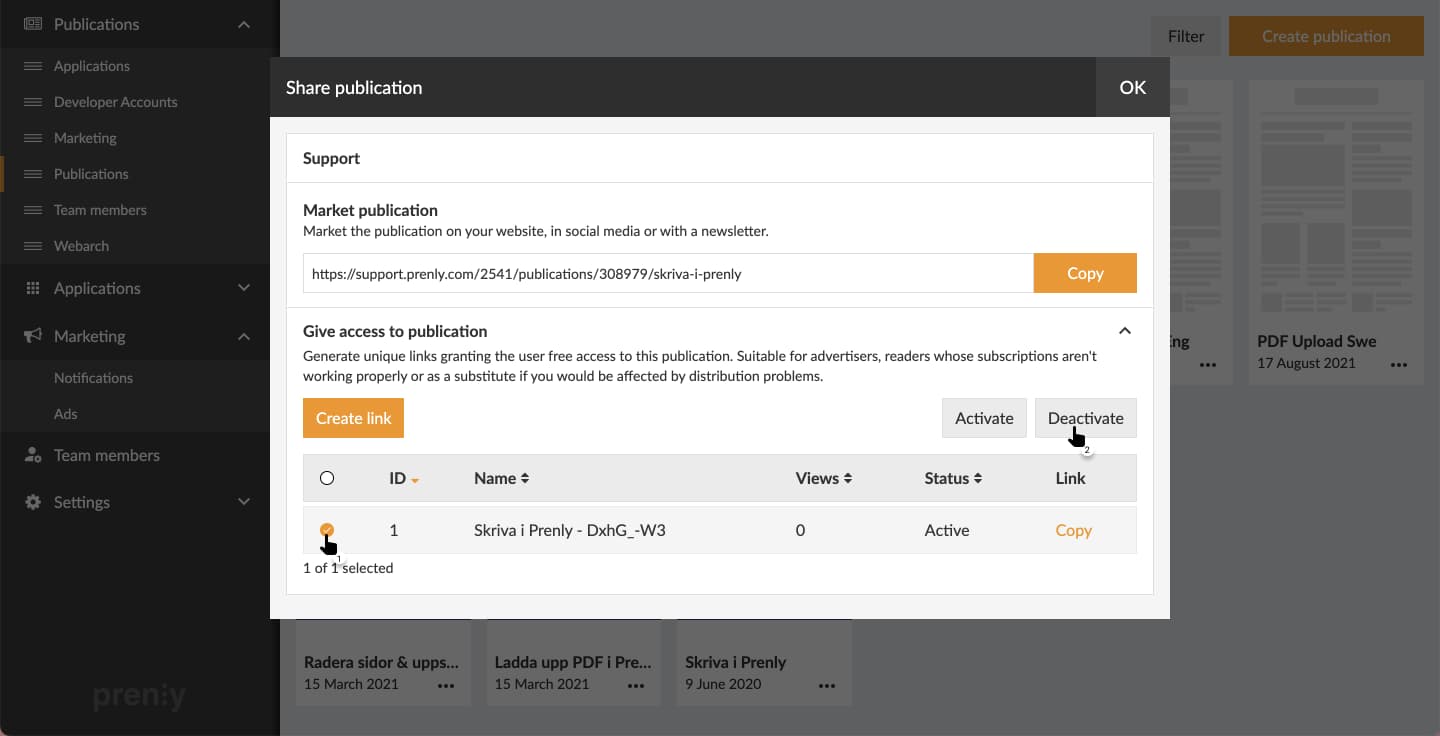This screenshot has width=1440, height=736.
Task: Toggle the select-all circle in table header
Action: coord(327,478)
